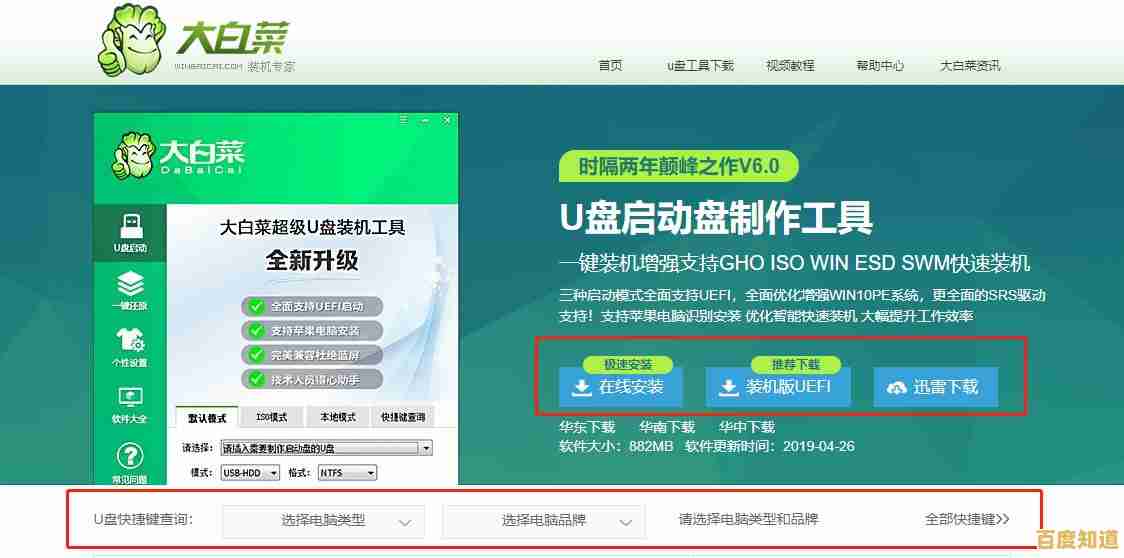Click the 大白菜超级U盘装机工具 title text

[x=313, y=228]
